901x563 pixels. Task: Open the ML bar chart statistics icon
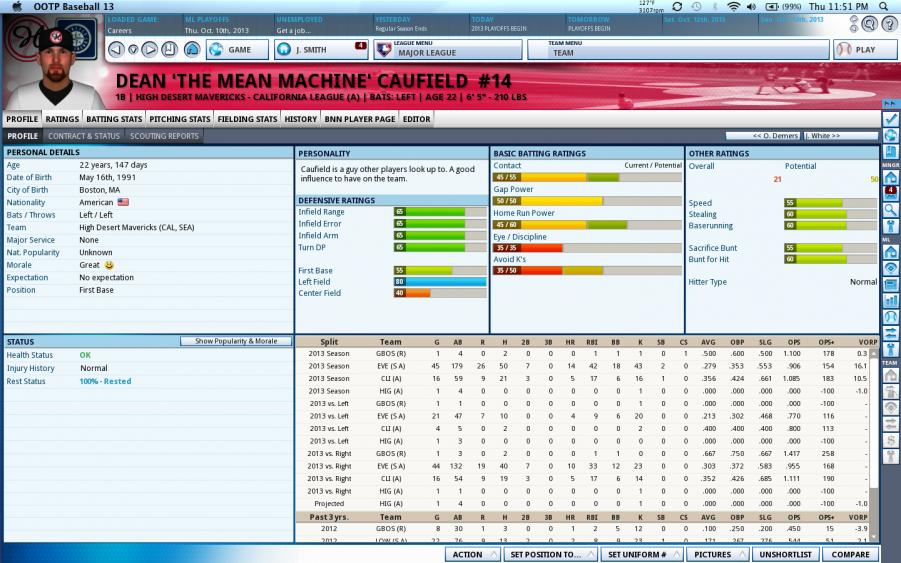pos(891,300)
